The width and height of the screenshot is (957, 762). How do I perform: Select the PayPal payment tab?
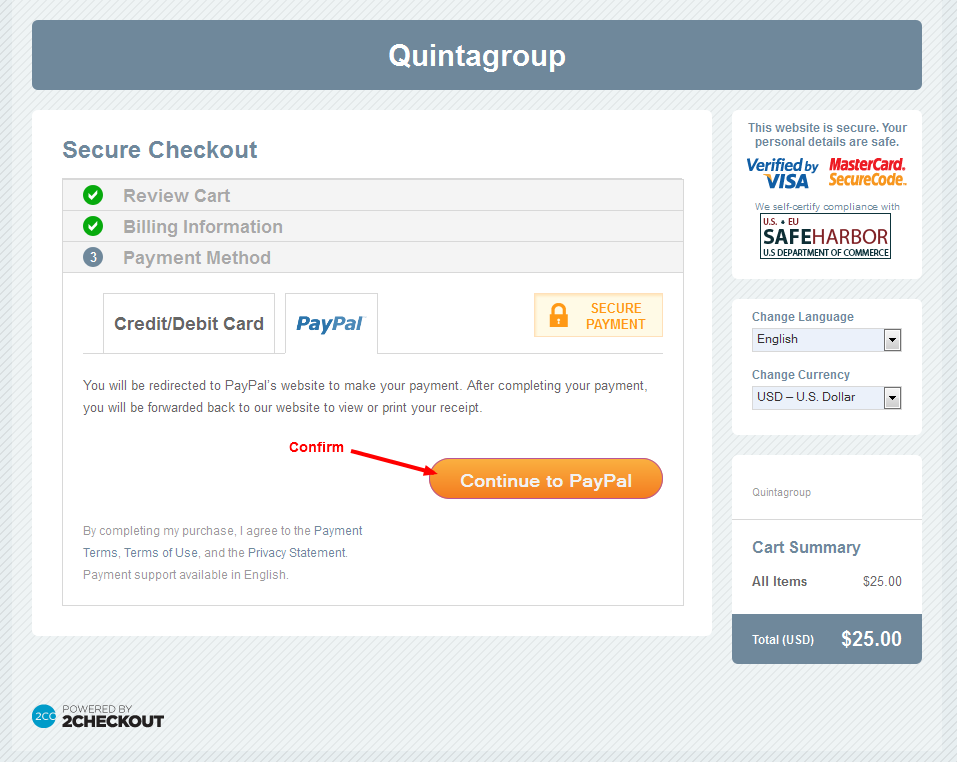point(331,324)
